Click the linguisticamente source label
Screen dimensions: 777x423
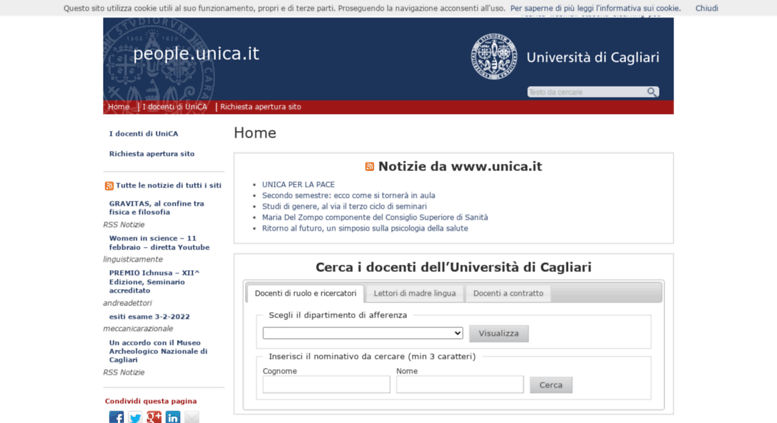[x=133, y=259]
